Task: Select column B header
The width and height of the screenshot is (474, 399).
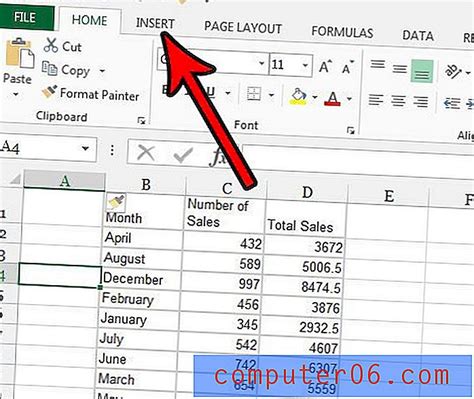Action: tap(146, 184)
